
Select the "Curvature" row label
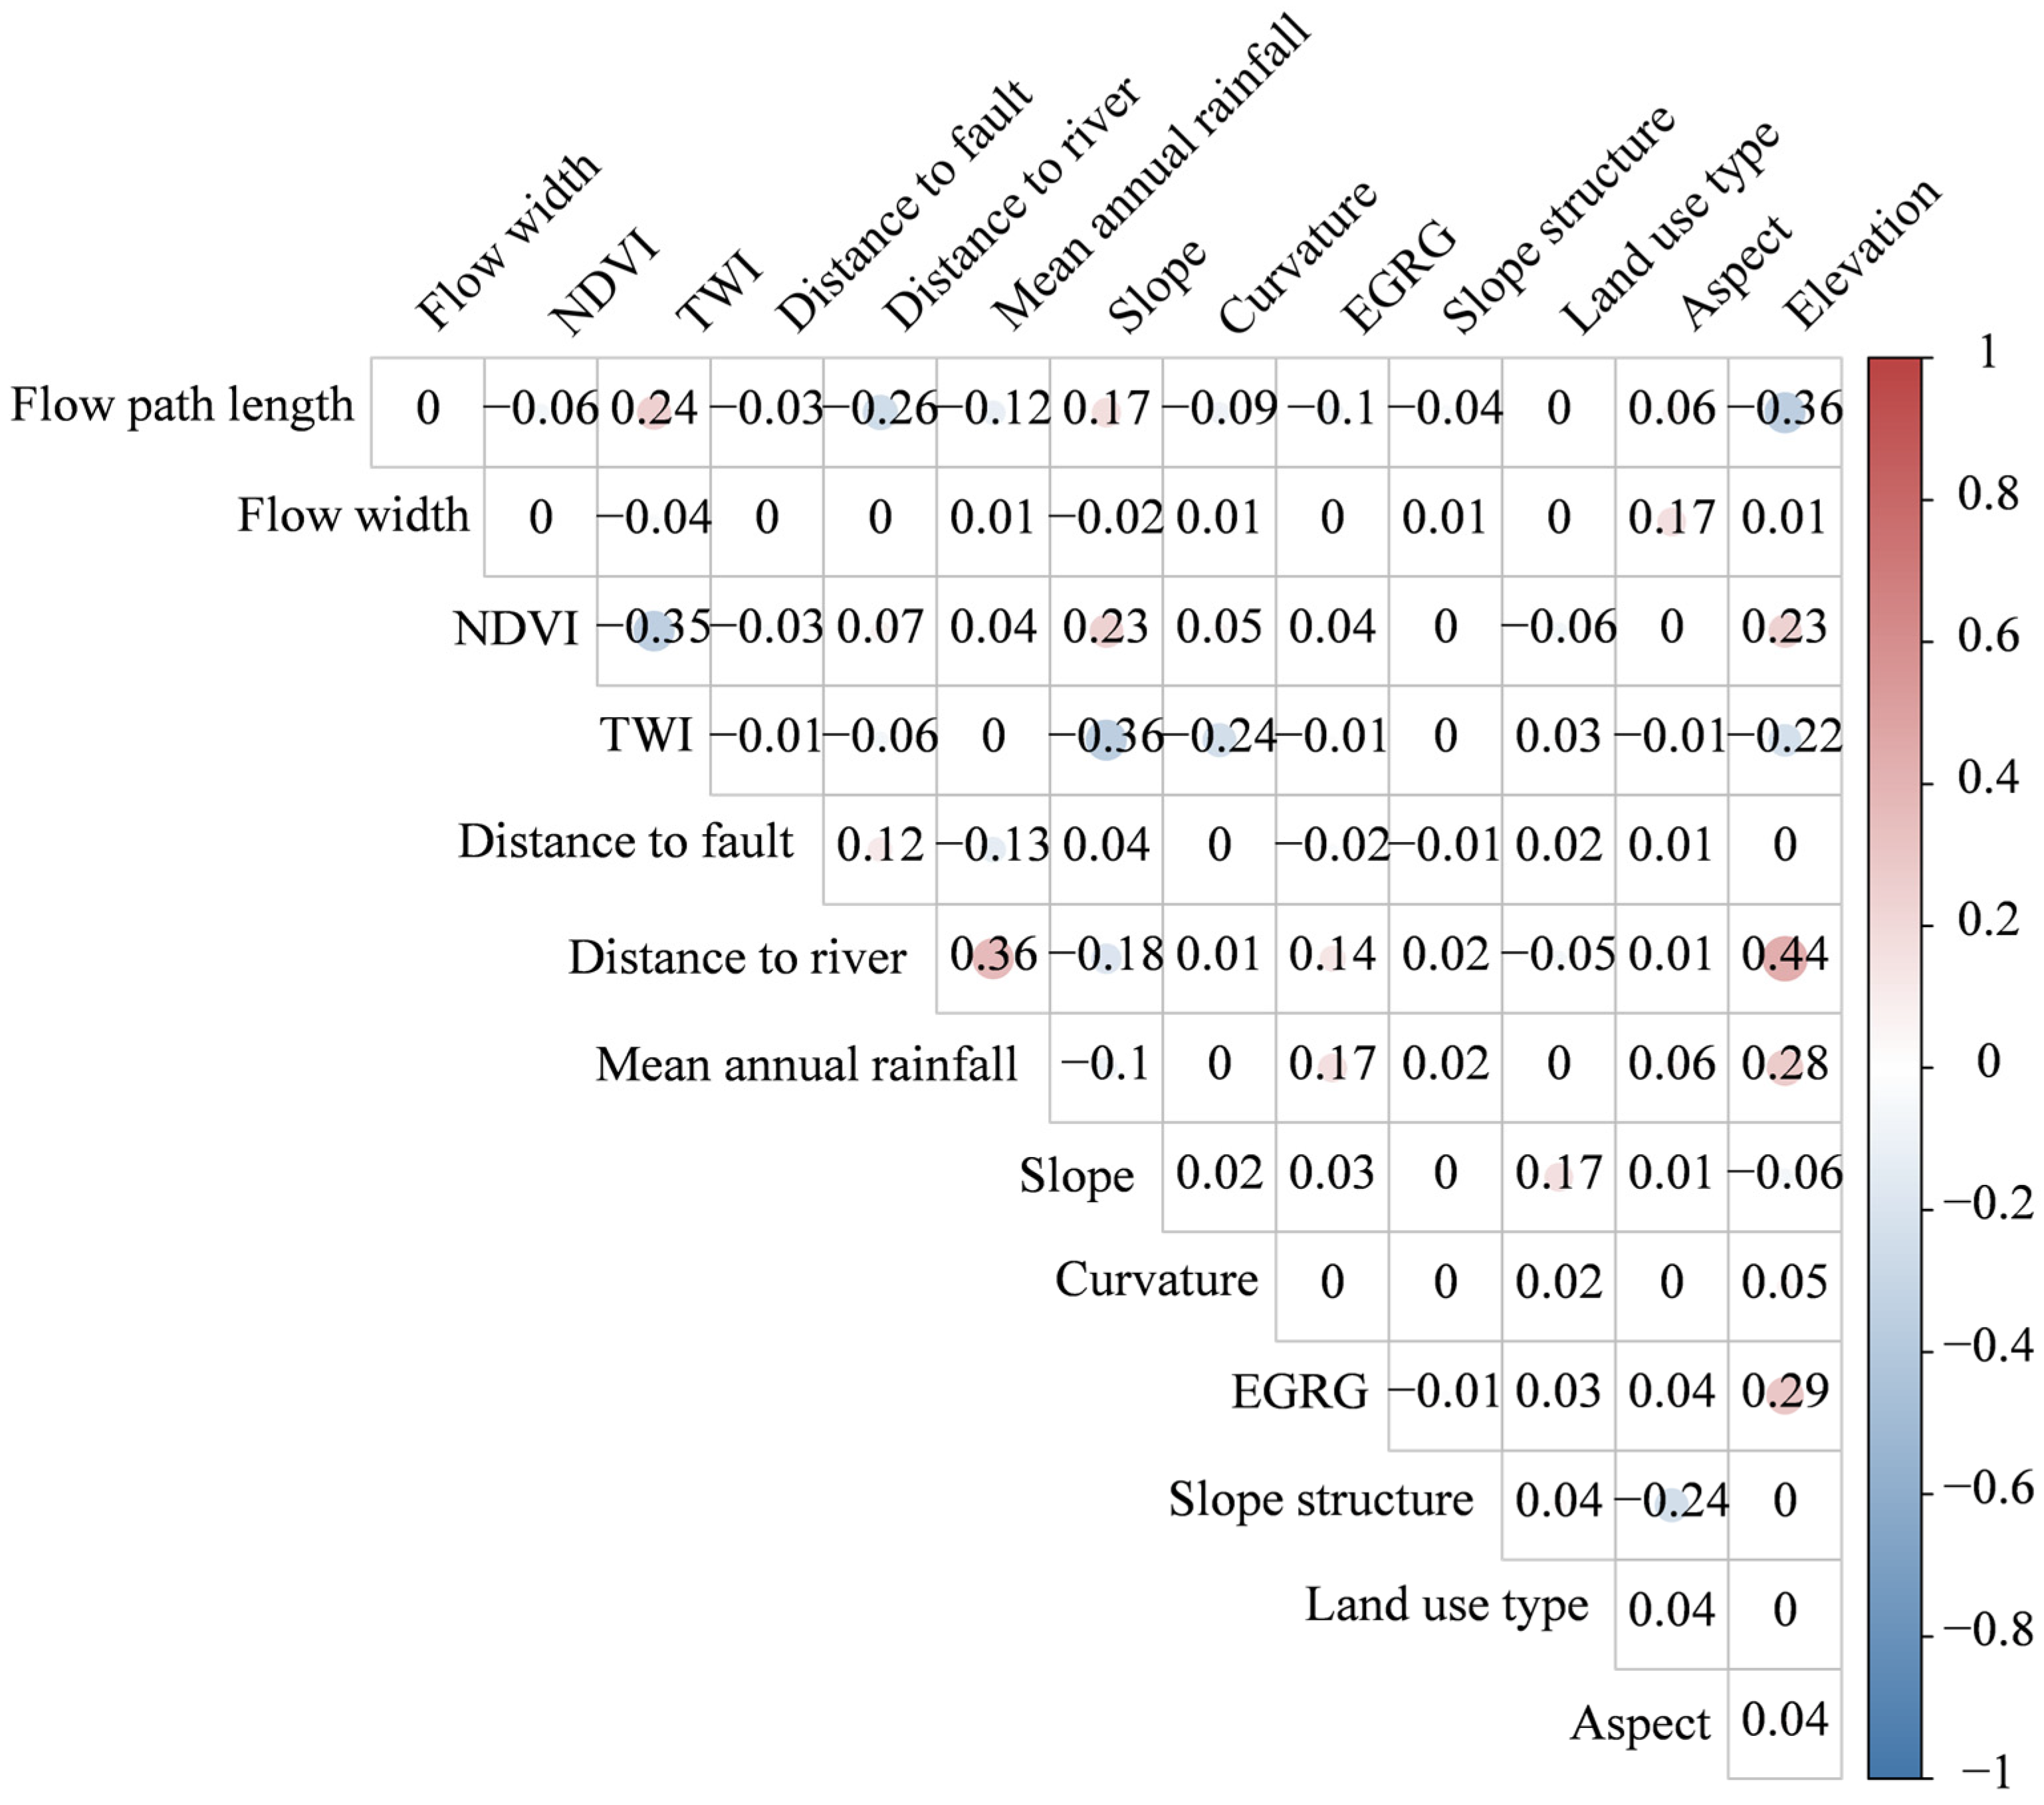point(1156,1281)
